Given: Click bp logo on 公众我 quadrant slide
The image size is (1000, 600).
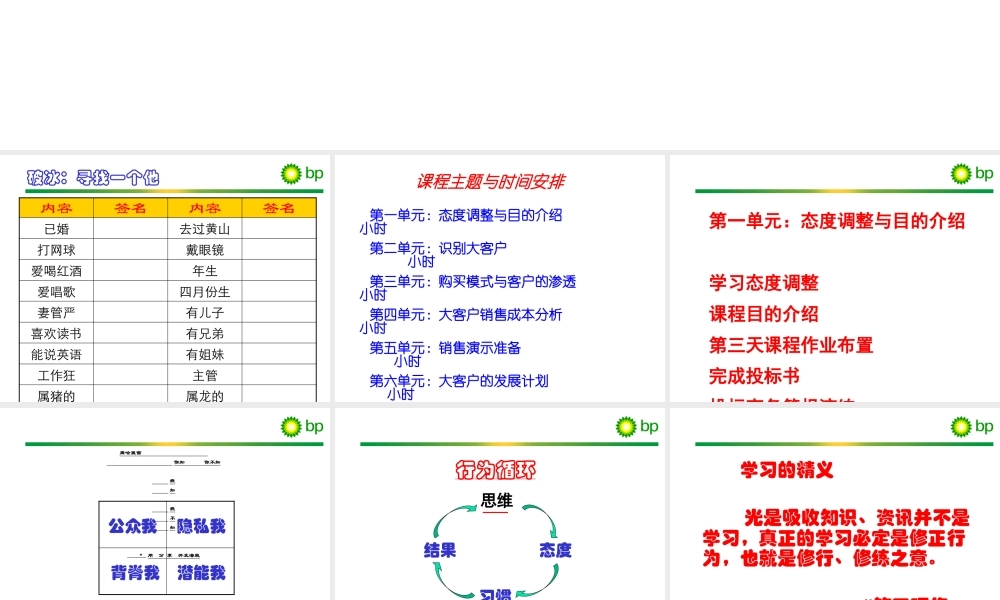Looking at the screenshot, I should coord(302,426).
